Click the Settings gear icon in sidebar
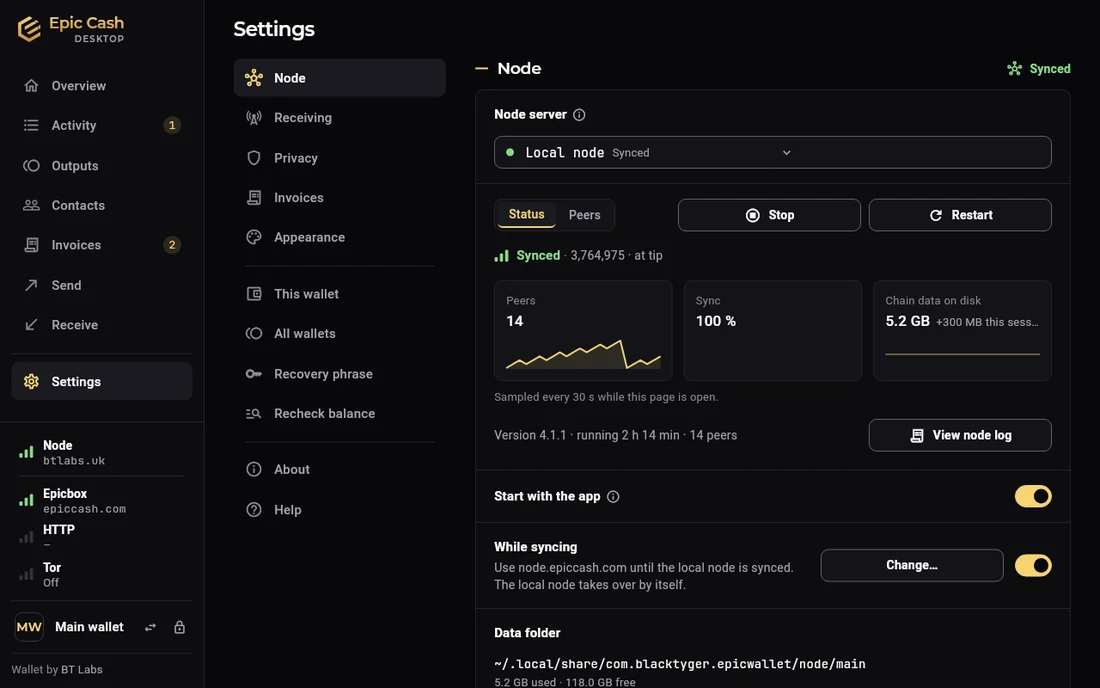Image resolution: width=1100 pixels, height=688 pixels. coord(31,382)
